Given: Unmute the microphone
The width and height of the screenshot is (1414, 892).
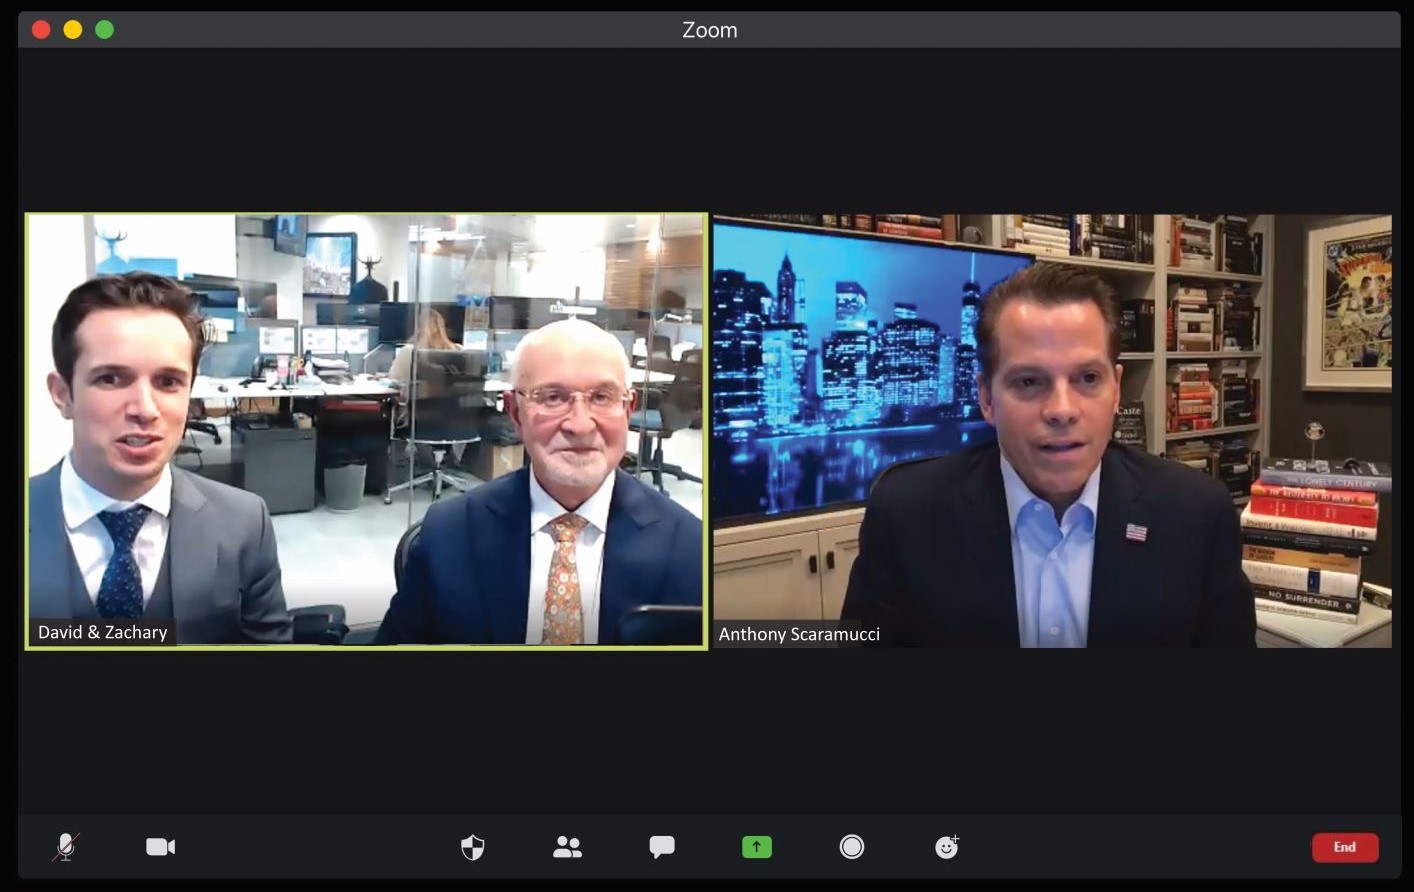Looking at the screenshot, I should coord(66,847).
